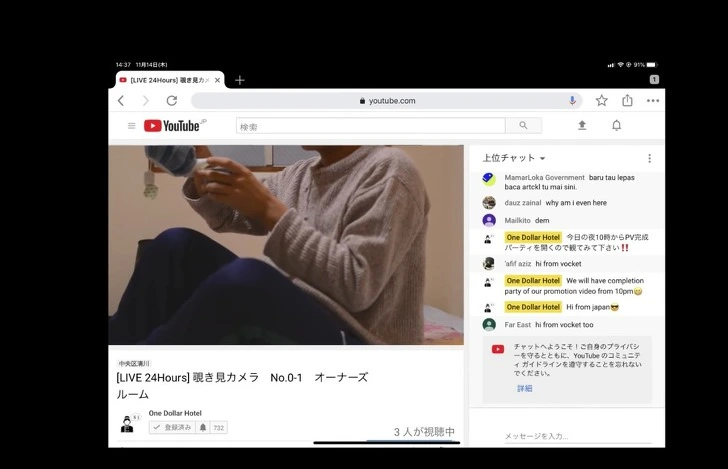Viewport: 728px width, 469px height.
Task: Click the subscriber count 732
Action: pos(219,428)
